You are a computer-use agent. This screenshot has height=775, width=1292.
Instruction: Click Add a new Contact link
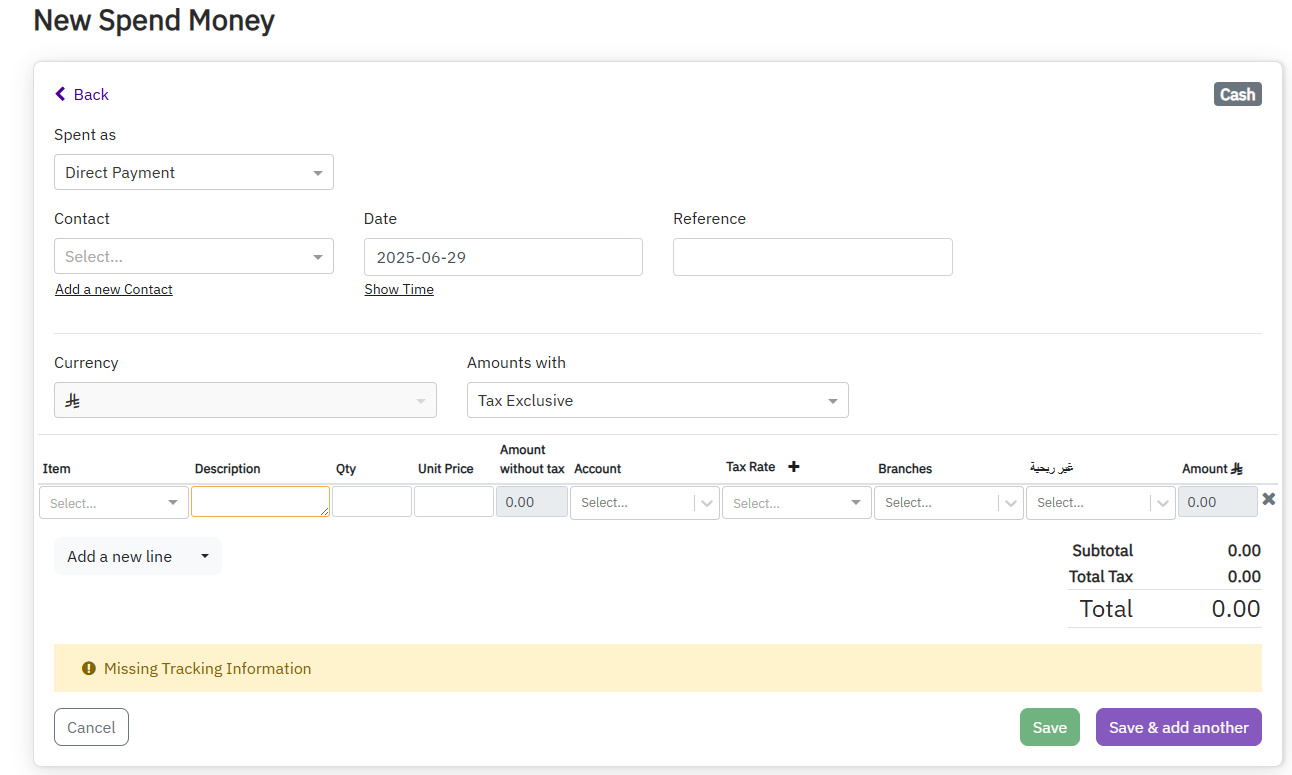point(114,289)
